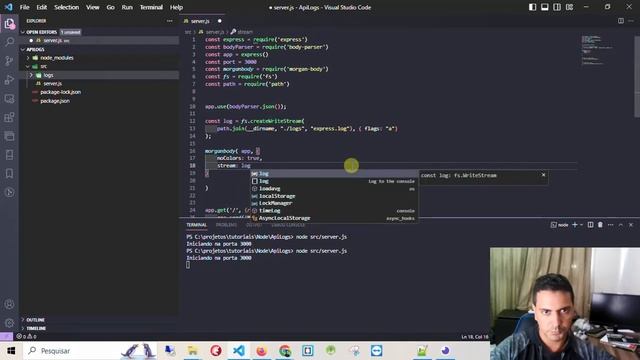Viewport: 640px width, 360px height.
Task: Click the Explorer more actions ellipsis
Action: (169, 21)
